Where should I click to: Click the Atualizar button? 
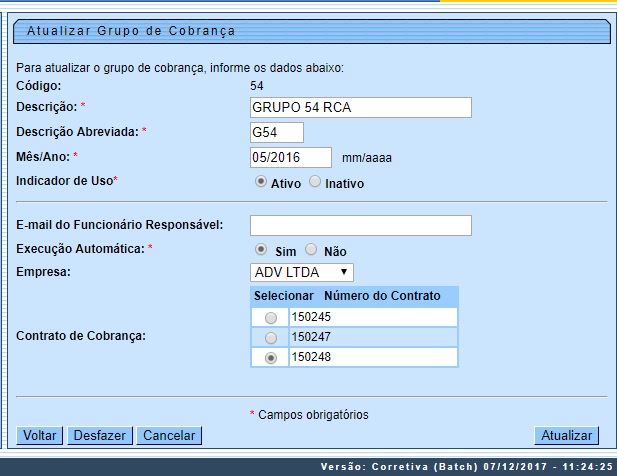tap(567, 435)
